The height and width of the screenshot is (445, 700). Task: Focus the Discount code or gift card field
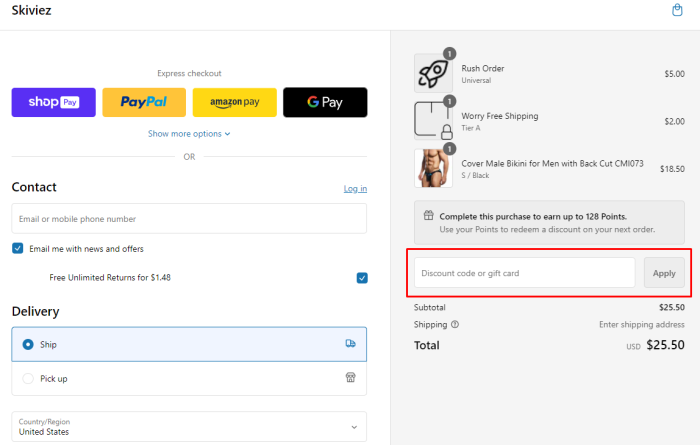click(x=525, y=273)
